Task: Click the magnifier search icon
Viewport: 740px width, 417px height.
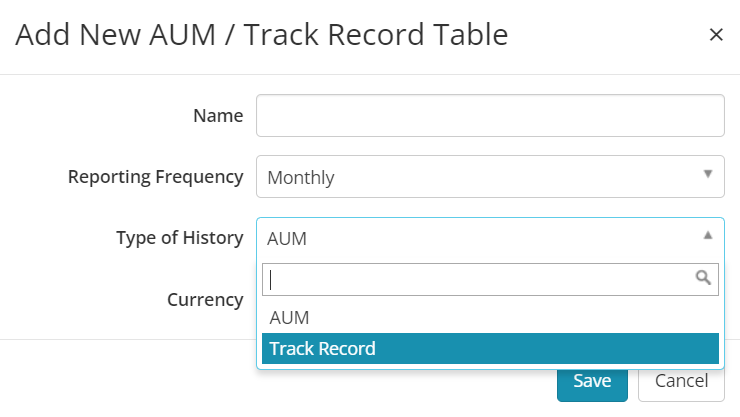Action: point(703,277)
